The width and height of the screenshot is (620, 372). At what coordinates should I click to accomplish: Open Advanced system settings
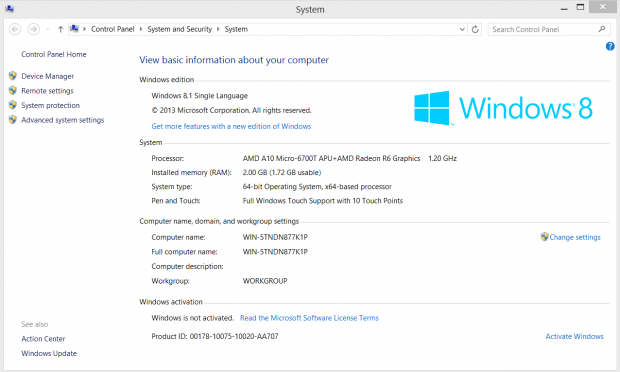tap(62, 120)
